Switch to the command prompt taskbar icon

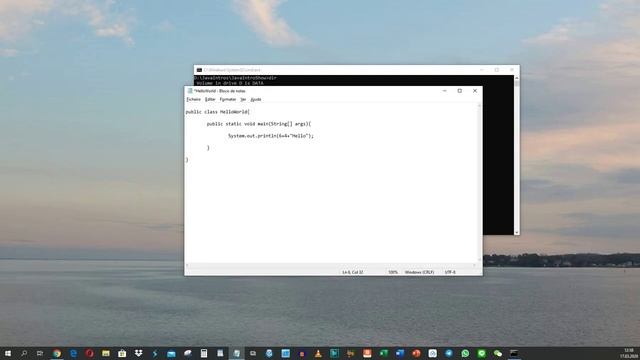pos(514,353)
